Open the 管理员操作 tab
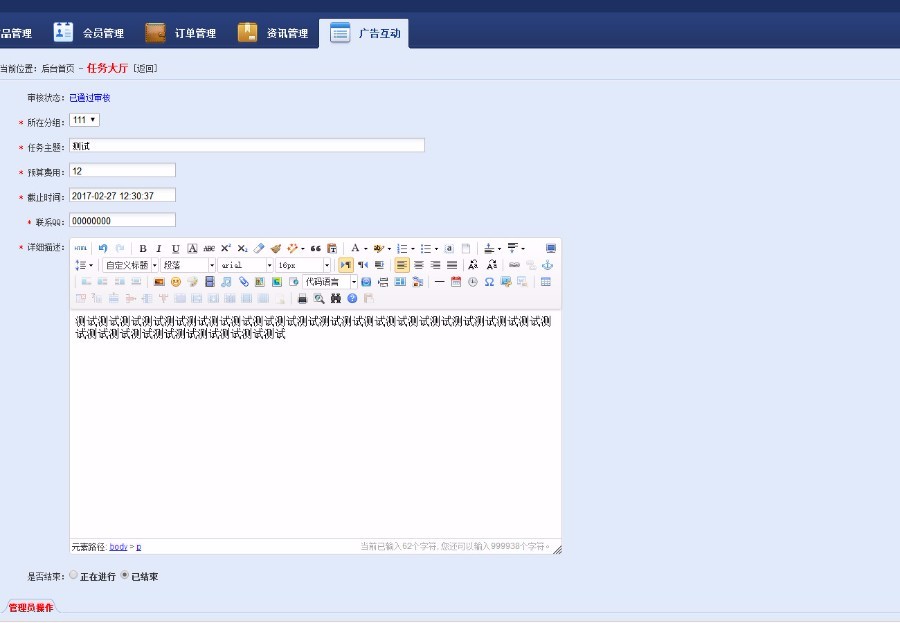Image resolution: width=900 pixels, height=623 pixels. click(31, 607)
